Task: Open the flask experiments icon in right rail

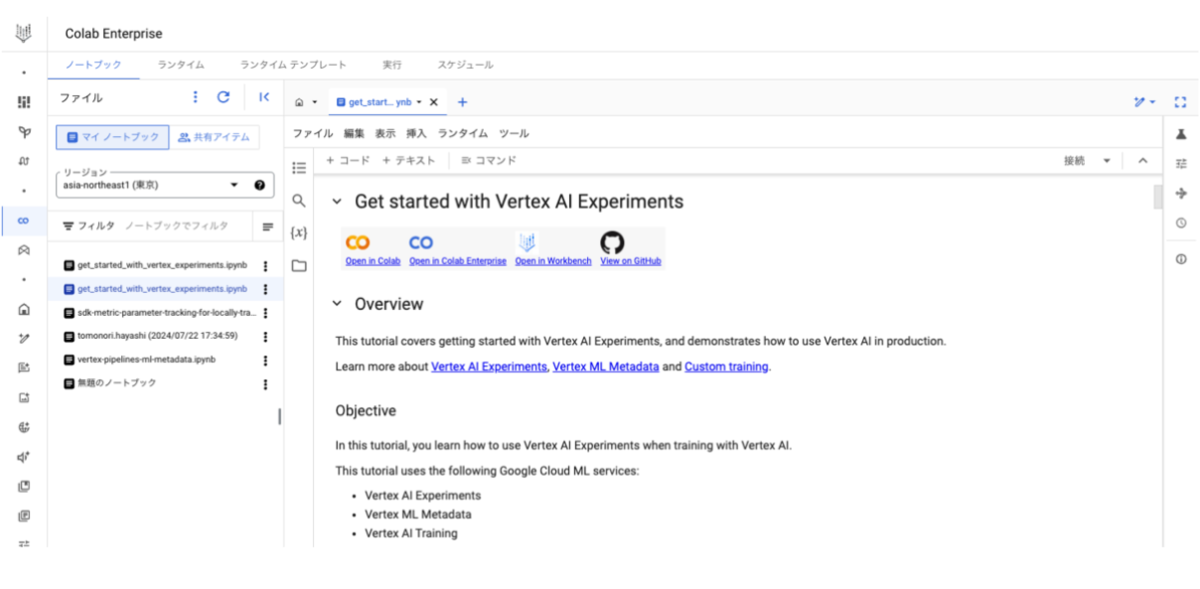Action: tap(1181, 134)
